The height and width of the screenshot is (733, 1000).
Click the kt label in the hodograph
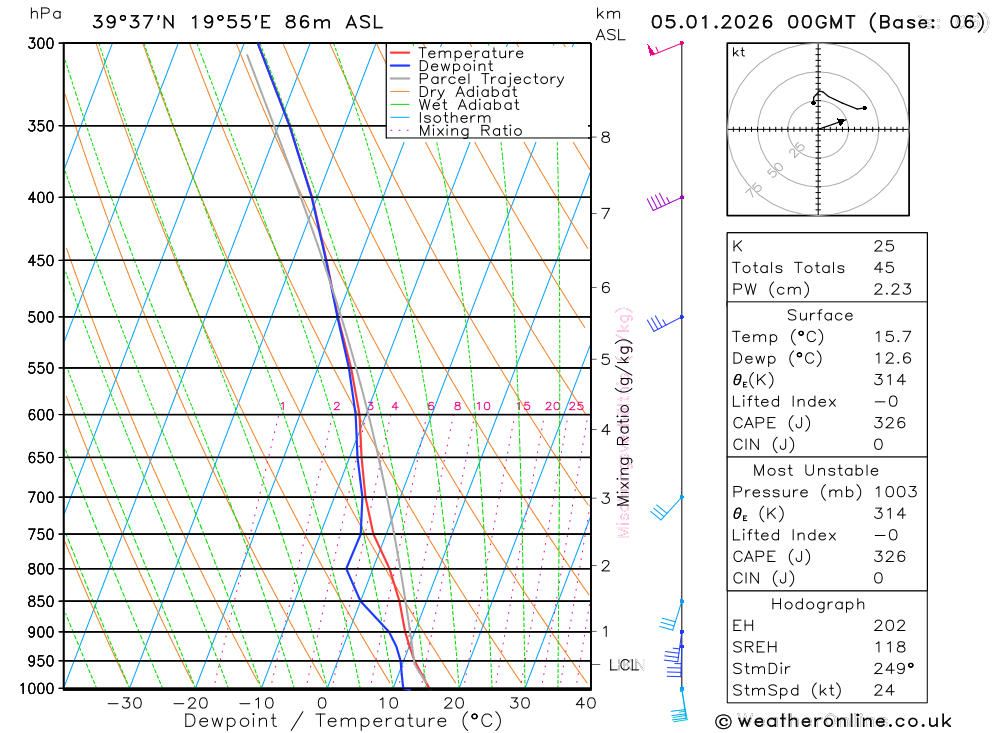pos(739,52)
